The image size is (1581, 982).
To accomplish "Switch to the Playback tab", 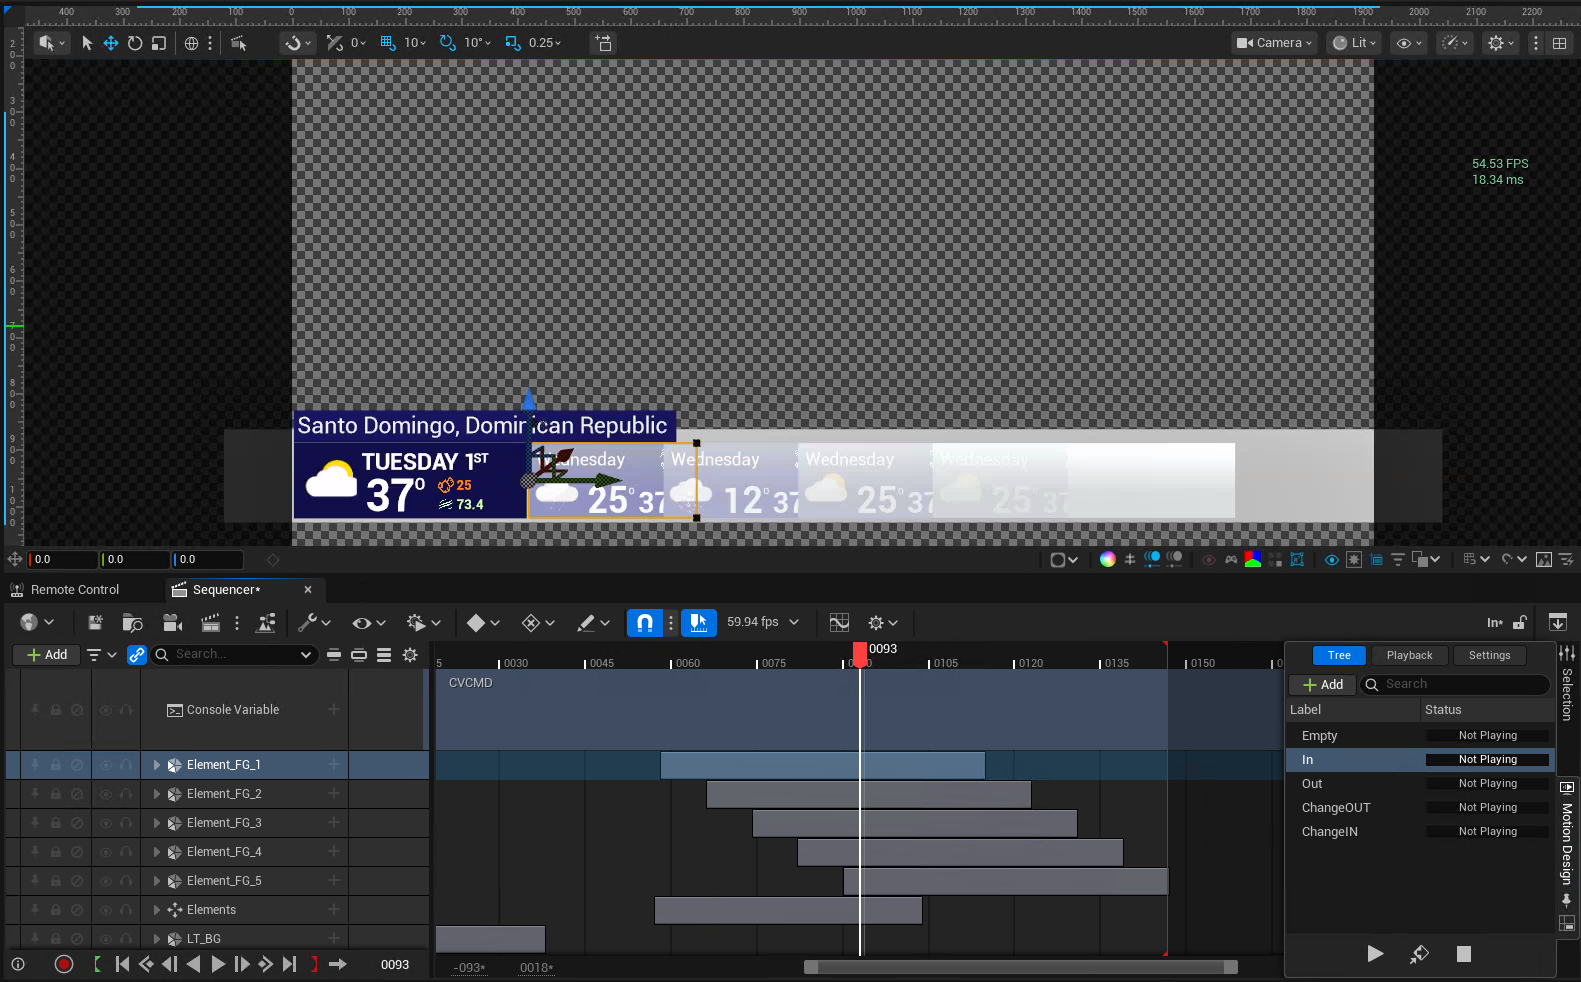I will (x=1409, y=656).
